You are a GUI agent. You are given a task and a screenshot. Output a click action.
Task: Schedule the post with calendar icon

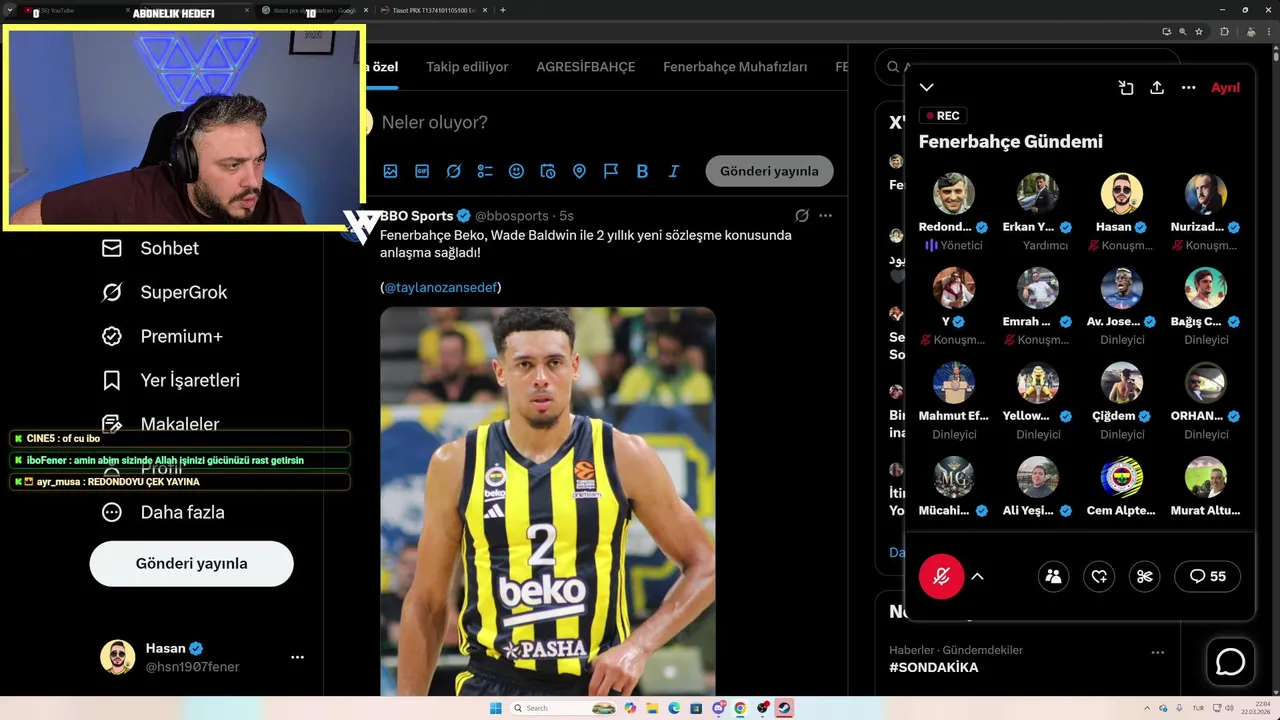point(548,171)
